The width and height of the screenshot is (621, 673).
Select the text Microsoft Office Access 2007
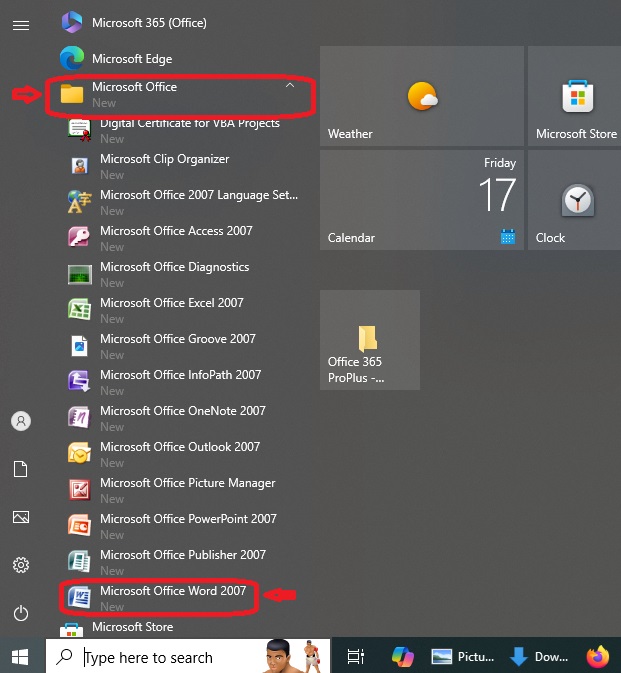[x=176, y=230]
